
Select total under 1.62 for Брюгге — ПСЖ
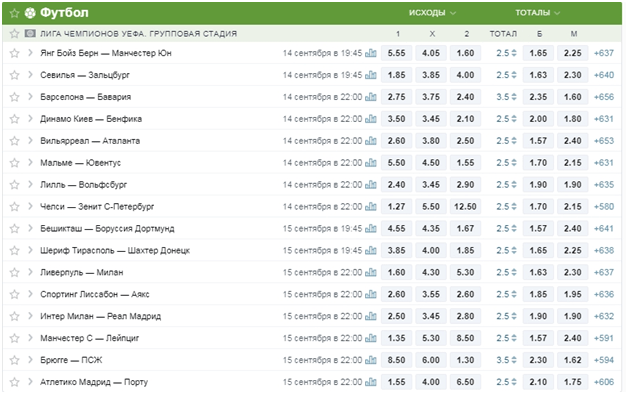point(573,360)
